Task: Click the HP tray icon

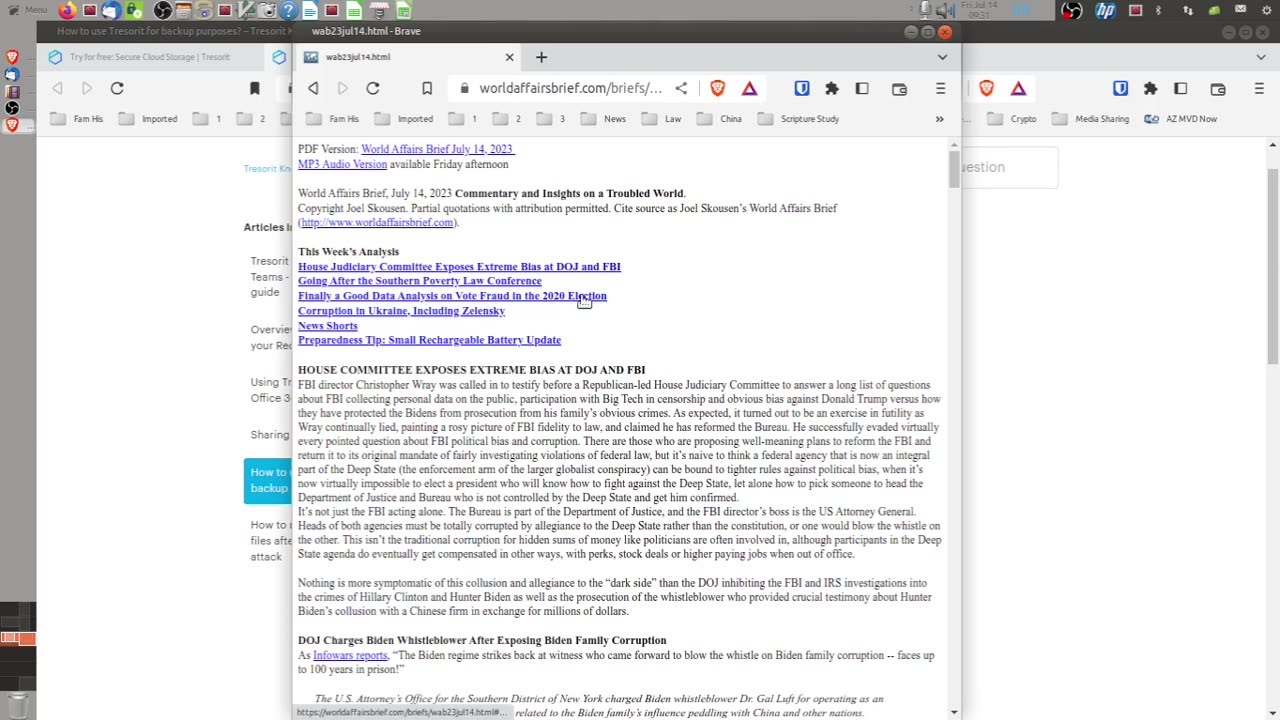Action: click(1105, 11)
